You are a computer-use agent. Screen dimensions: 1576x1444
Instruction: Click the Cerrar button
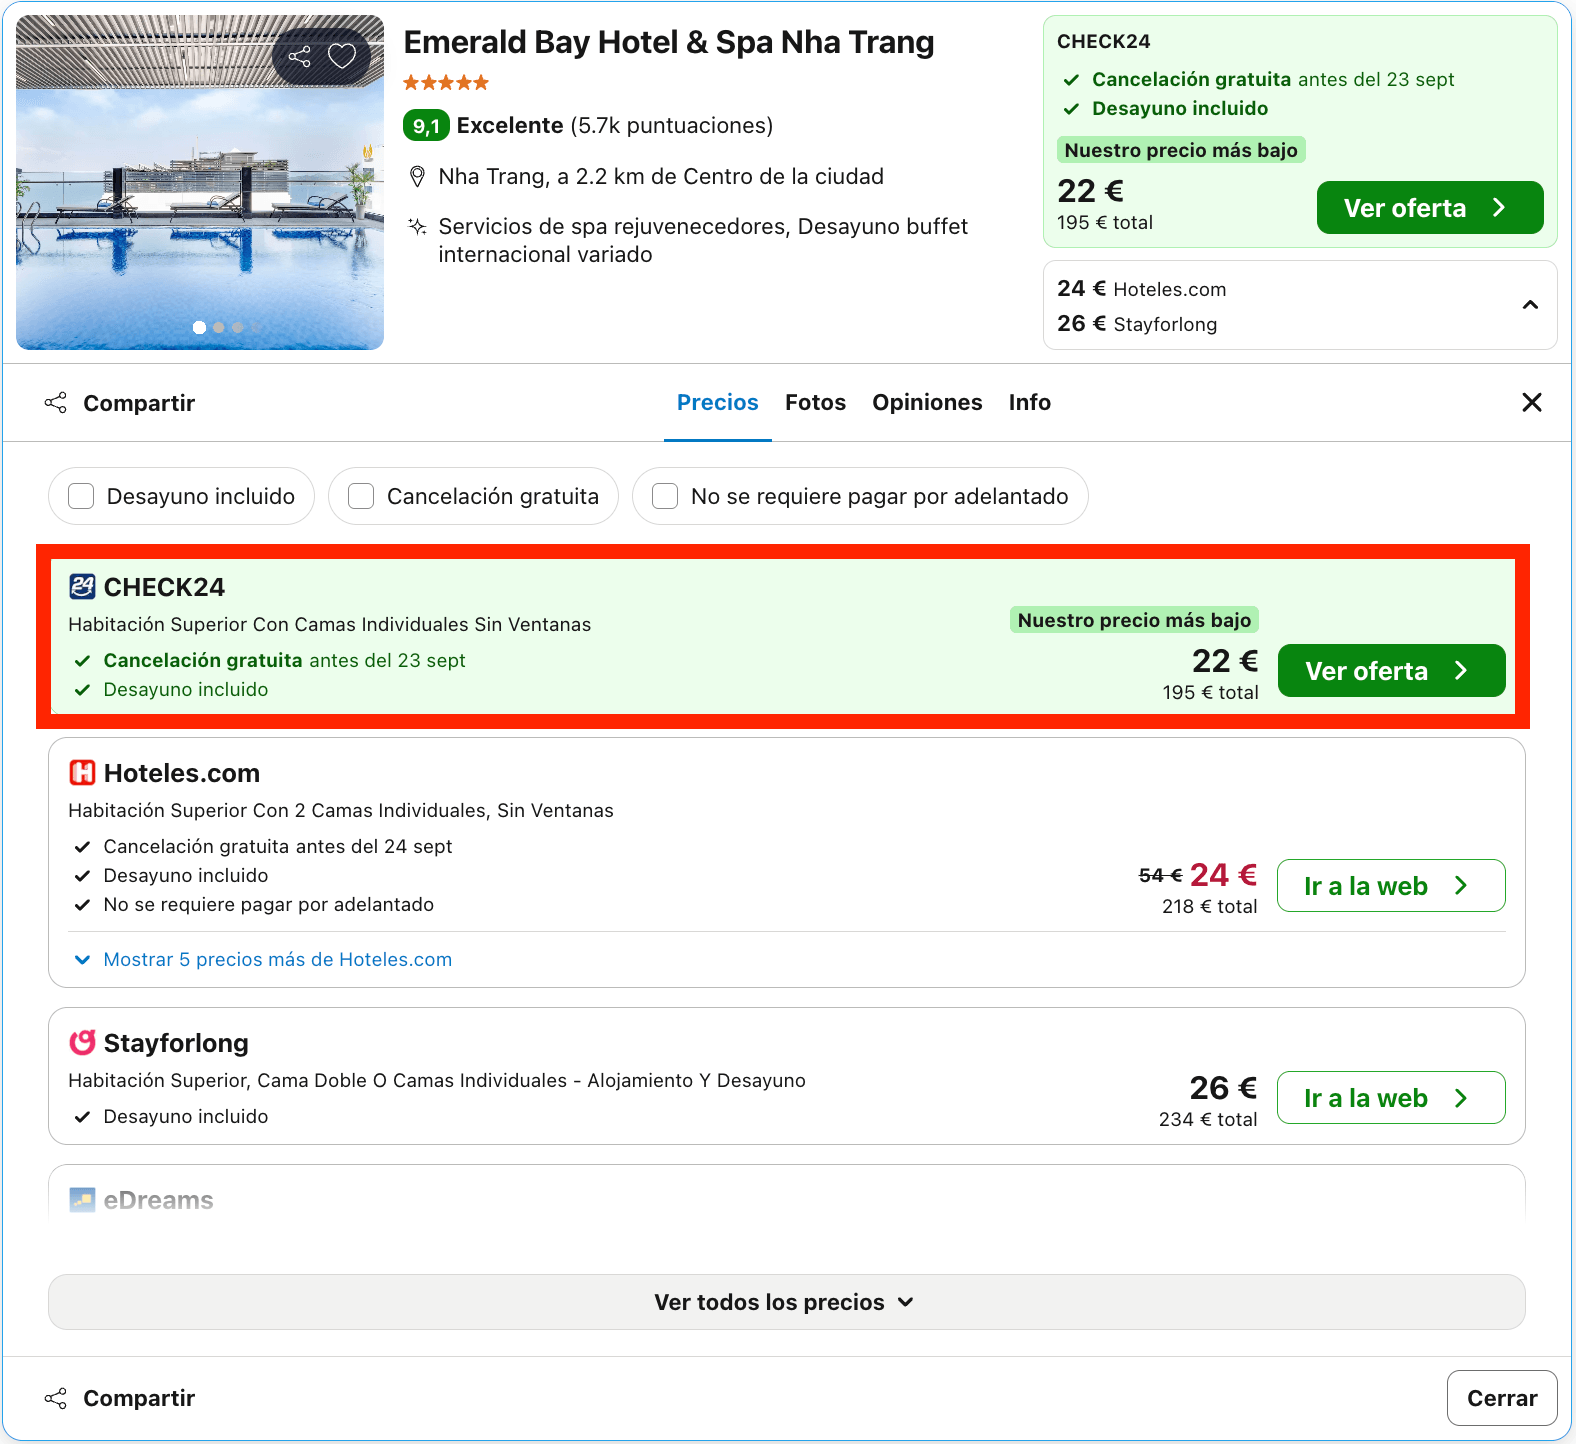tap(1502, 1398)
